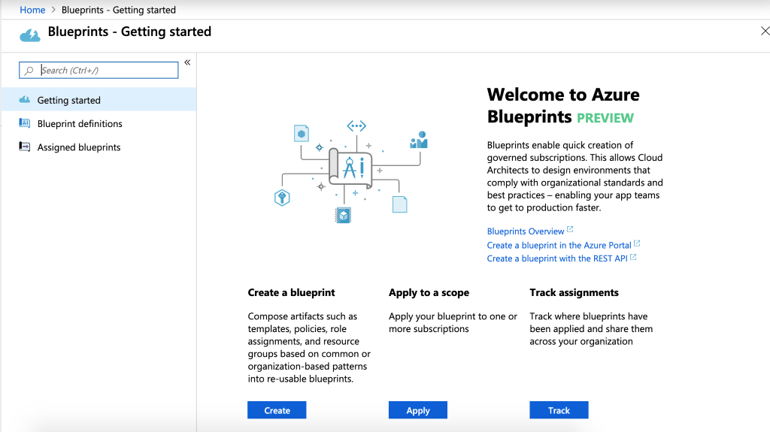This screenshot has width=770, height=432.
Task: Click the search magnifier icon
Action: (x=29, y=70)
